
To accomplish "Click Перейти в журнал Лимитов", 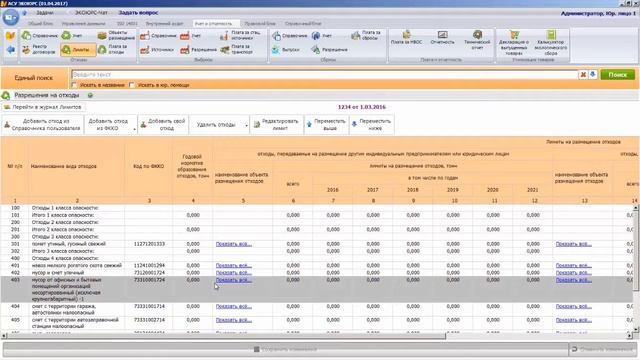I will pos(43,107).
